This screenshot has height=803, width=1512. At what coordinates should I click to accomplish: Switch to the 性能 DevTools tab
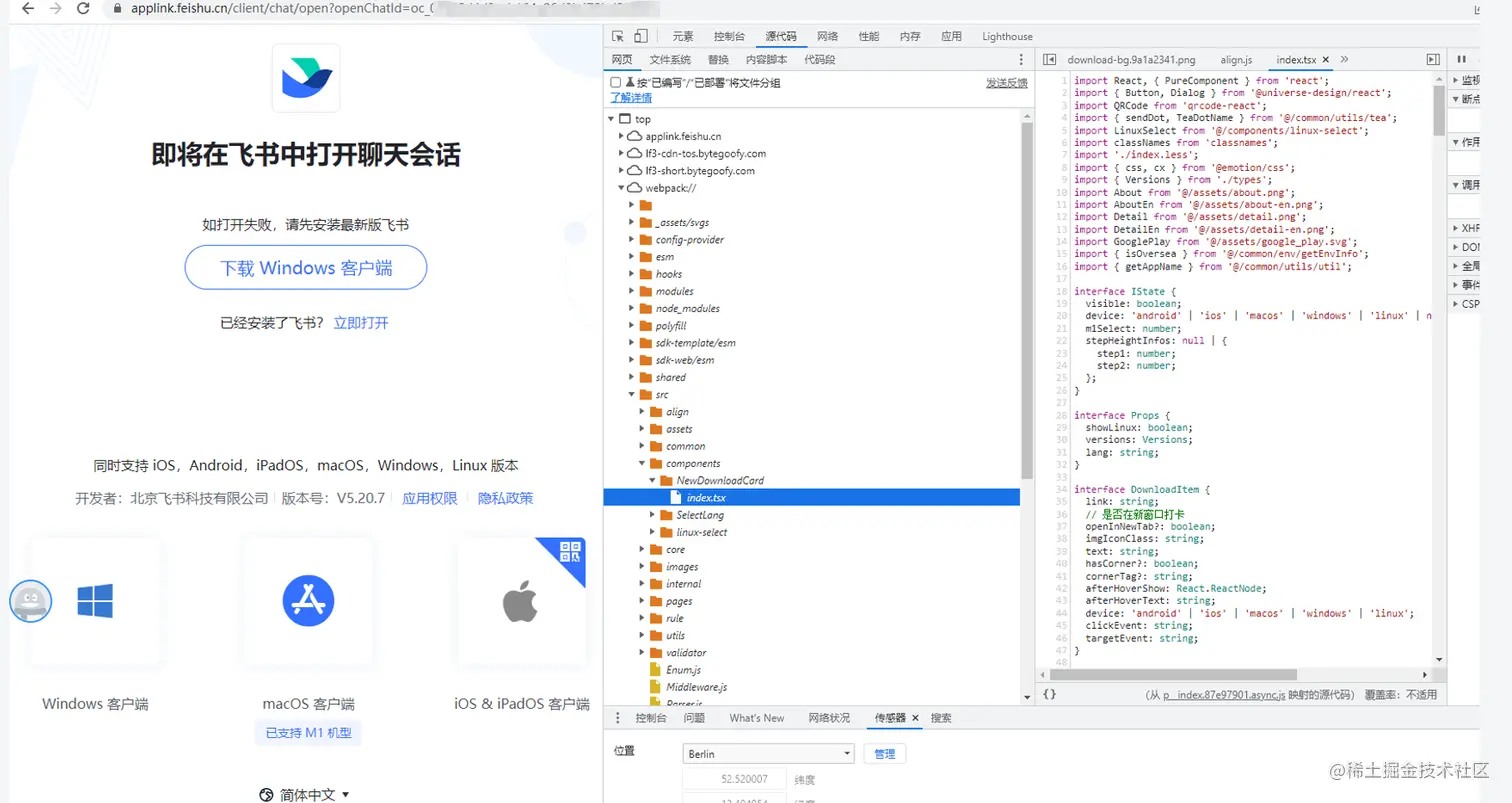click(869, 37)
